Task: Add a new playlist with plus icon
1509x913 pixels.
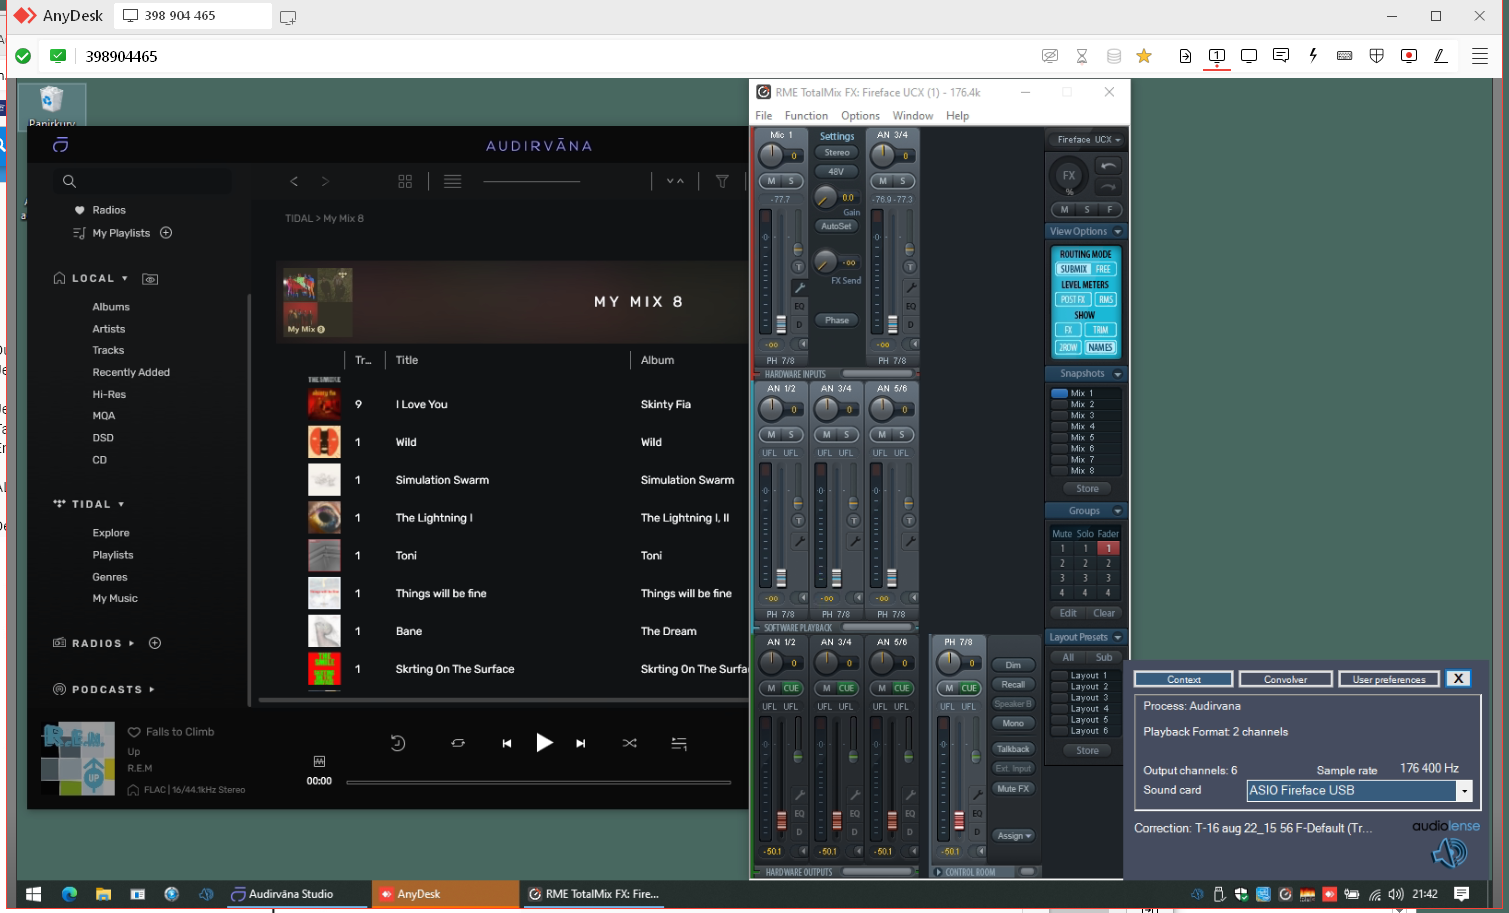Action: [x=166, y=233]
